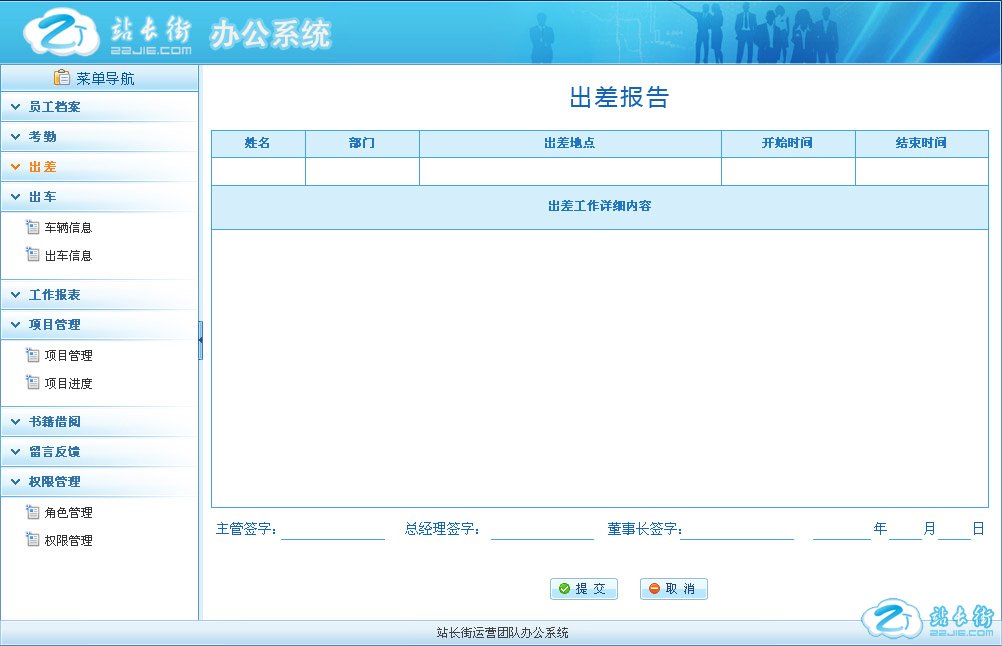Expand the 员工档案 menu section
Screen dimensions: 1002x646
[54, 106]
